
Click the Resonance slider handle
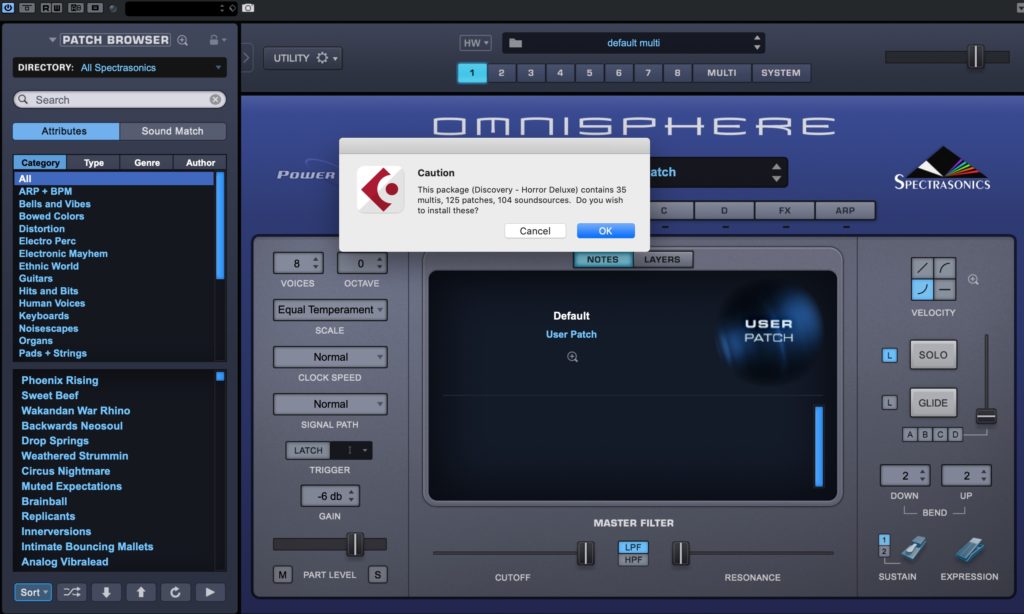(x=680, y=553)
